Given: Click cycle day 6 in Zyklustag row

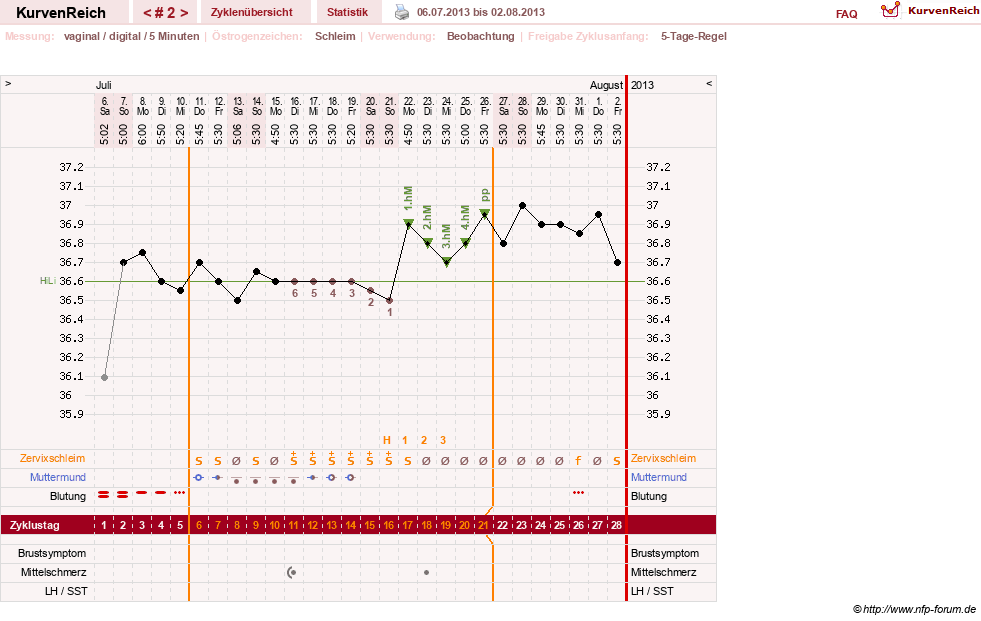Looking at the screenshot, I should point(199,525).
